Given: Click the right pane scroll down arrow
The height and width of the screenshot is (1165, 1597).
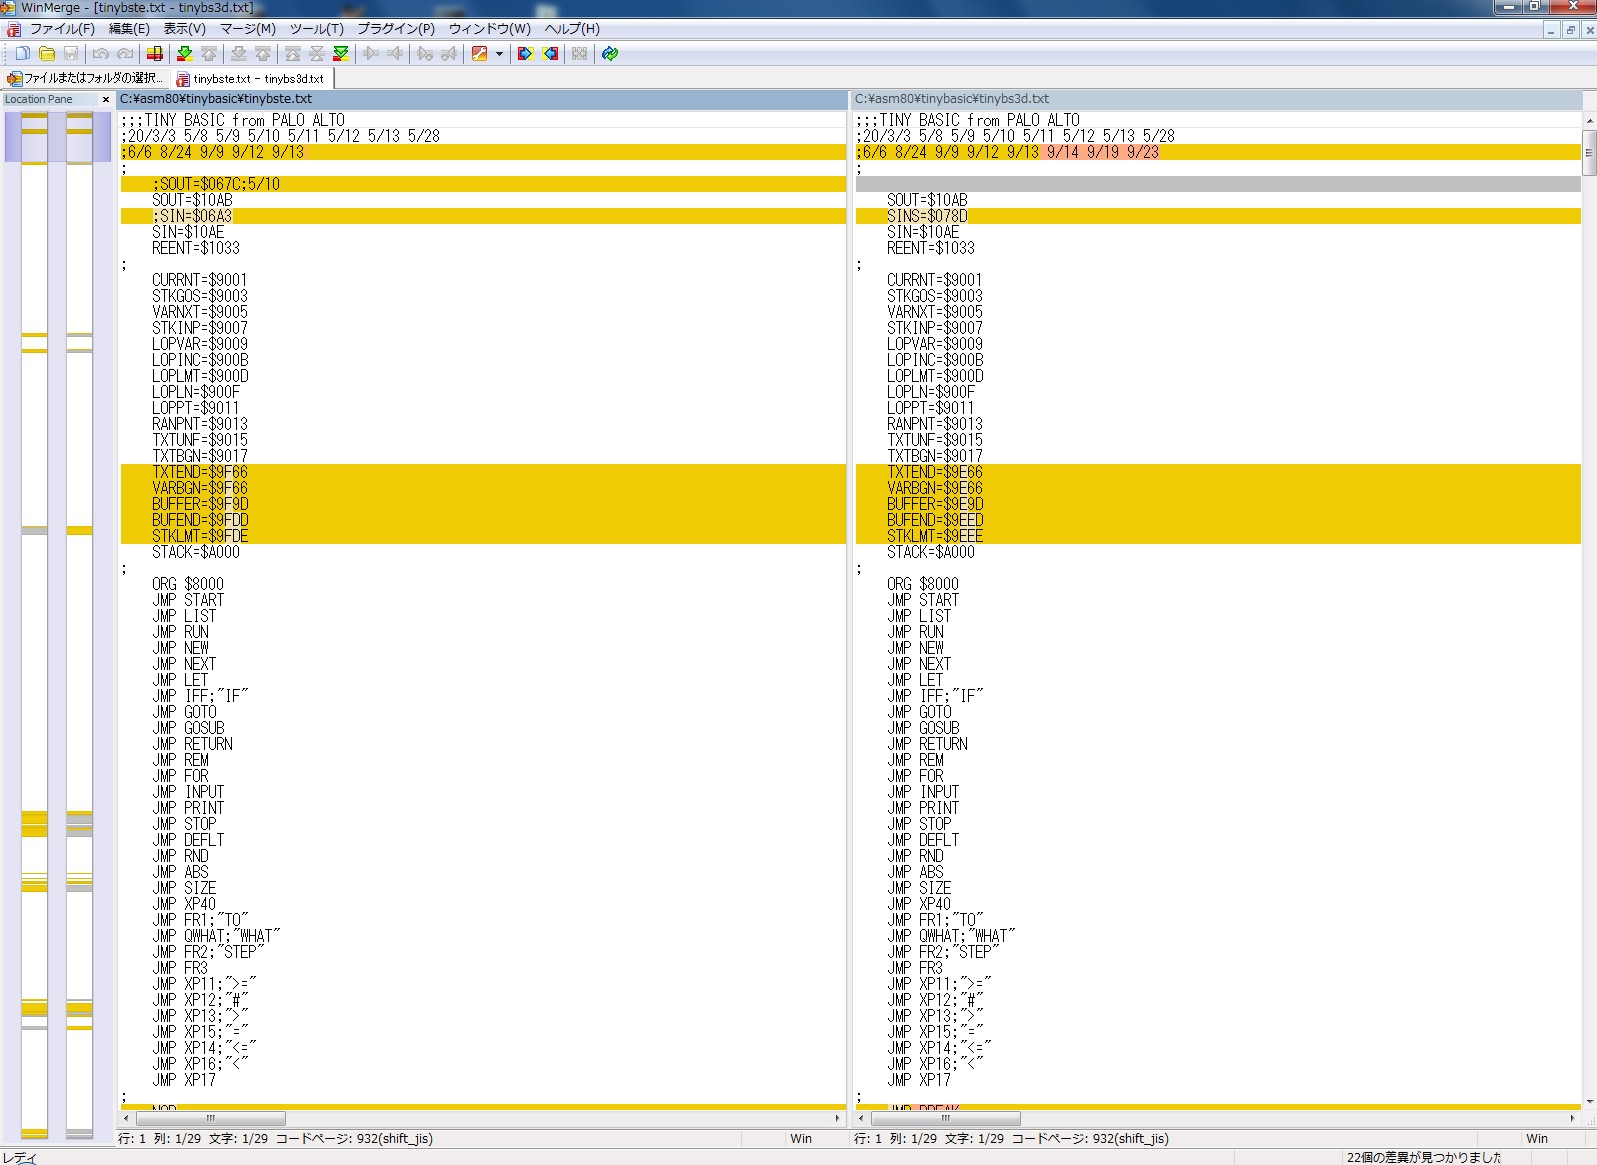Looking at the screenshot, I should (1590, 1102).
